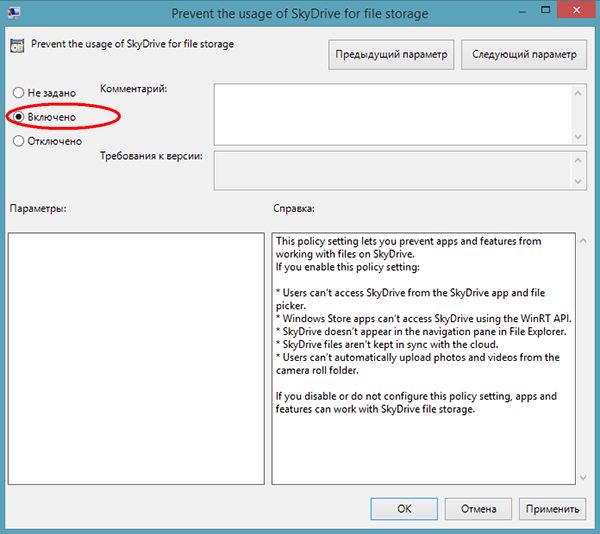Click help panel scroll down arrow
Screen dimensions: 600x534
point(583,477)
